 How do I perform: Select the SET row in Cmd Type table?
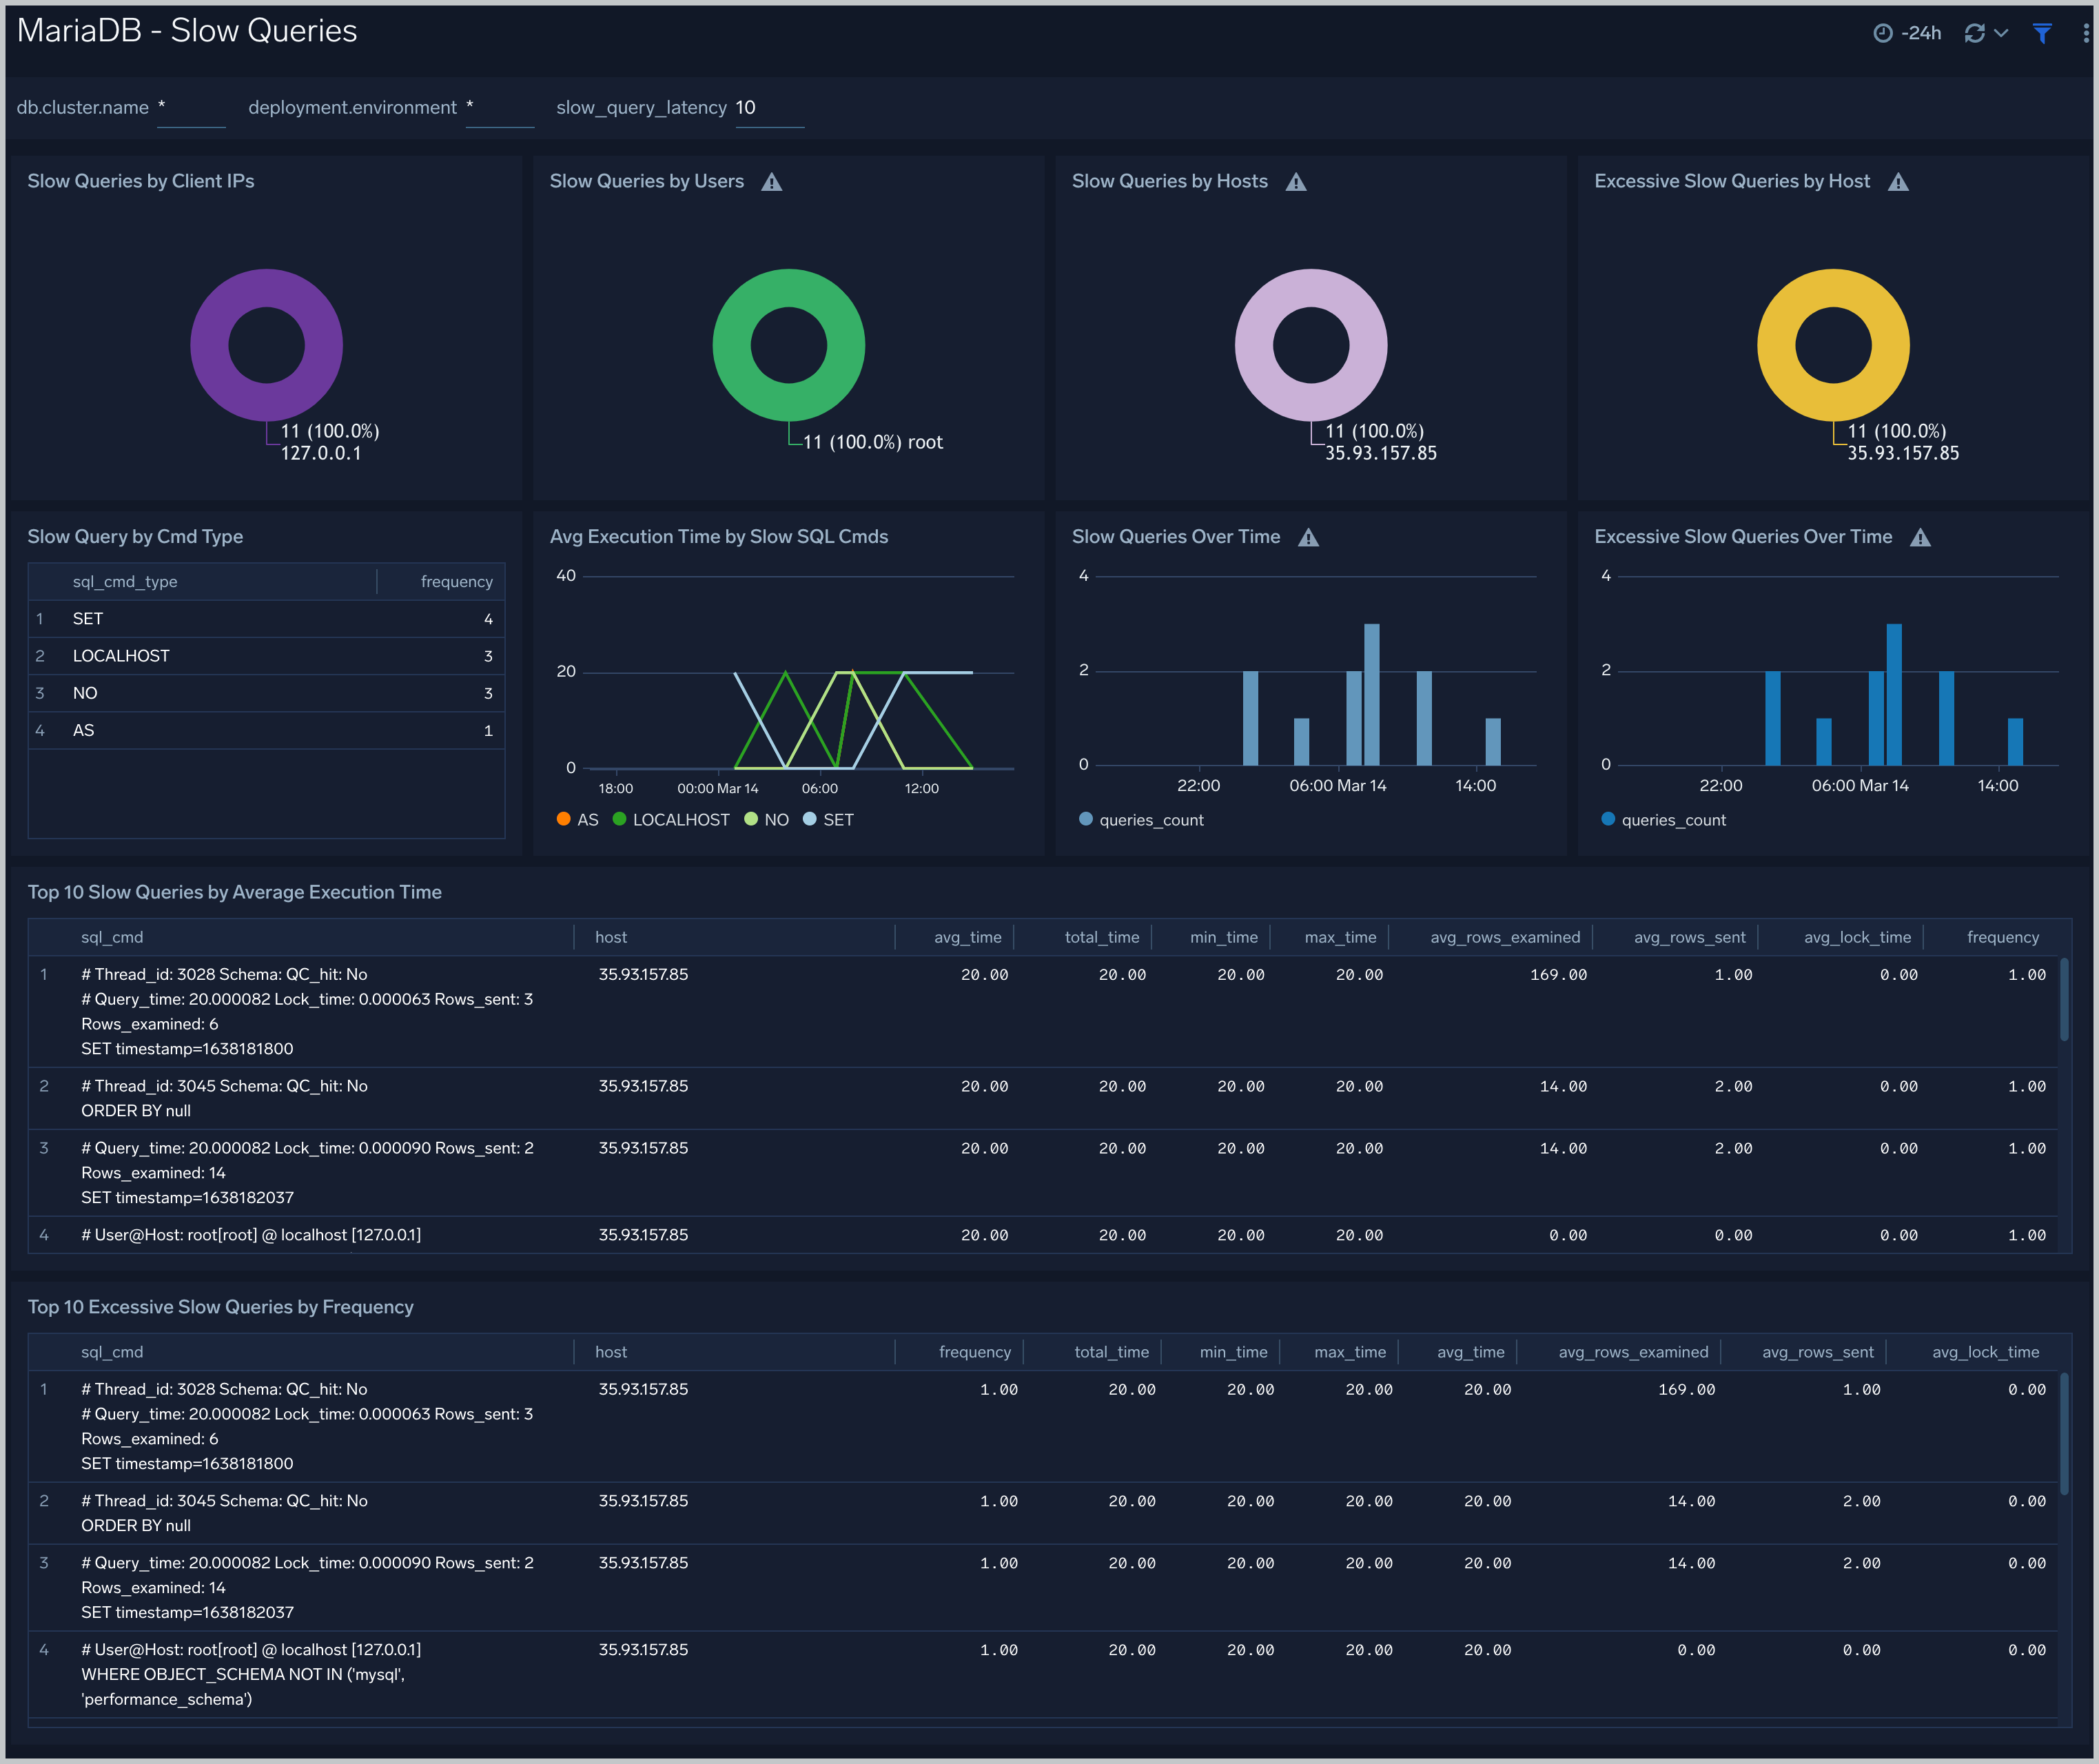coord(266,619)
